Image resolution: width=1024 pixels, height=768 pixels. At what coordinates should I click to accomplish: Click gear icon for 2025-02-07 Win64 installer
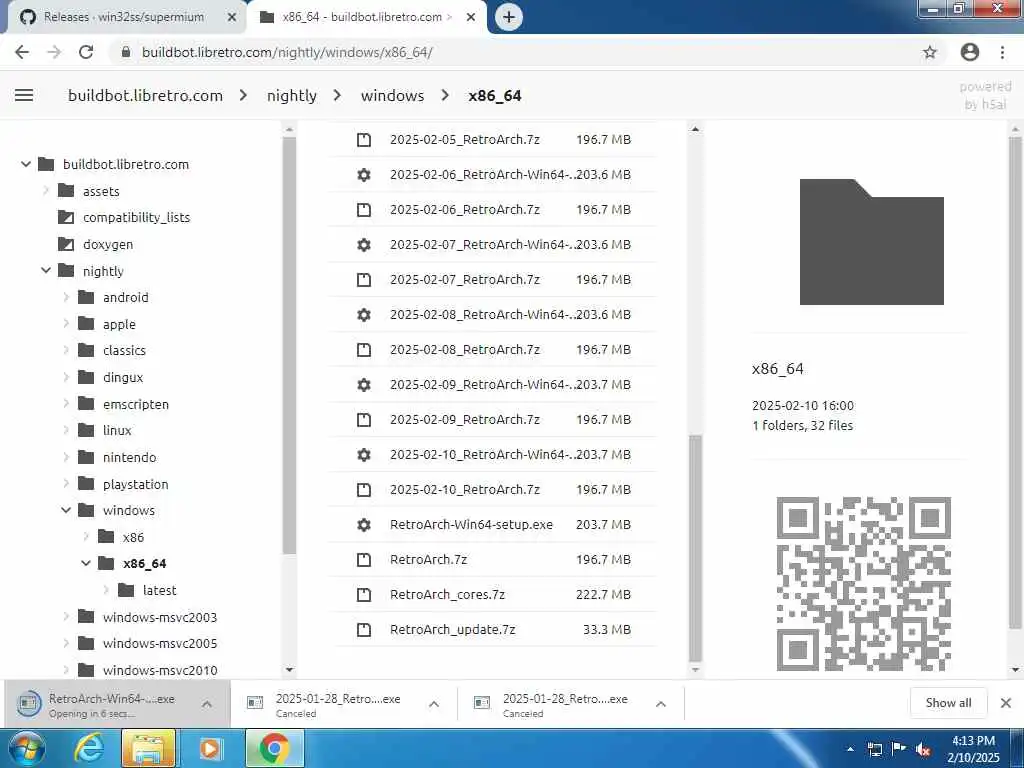click(364, 244)
